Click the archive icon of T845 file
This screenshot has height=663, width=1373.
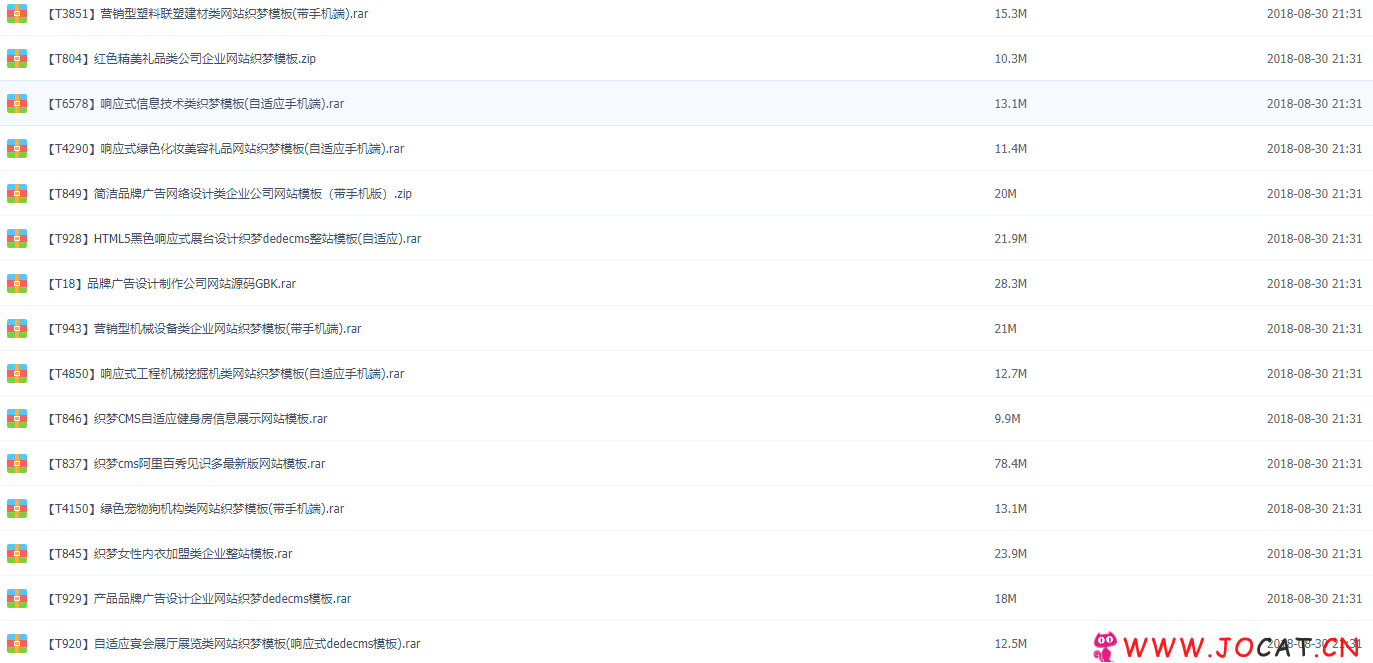tap(17, 554)
